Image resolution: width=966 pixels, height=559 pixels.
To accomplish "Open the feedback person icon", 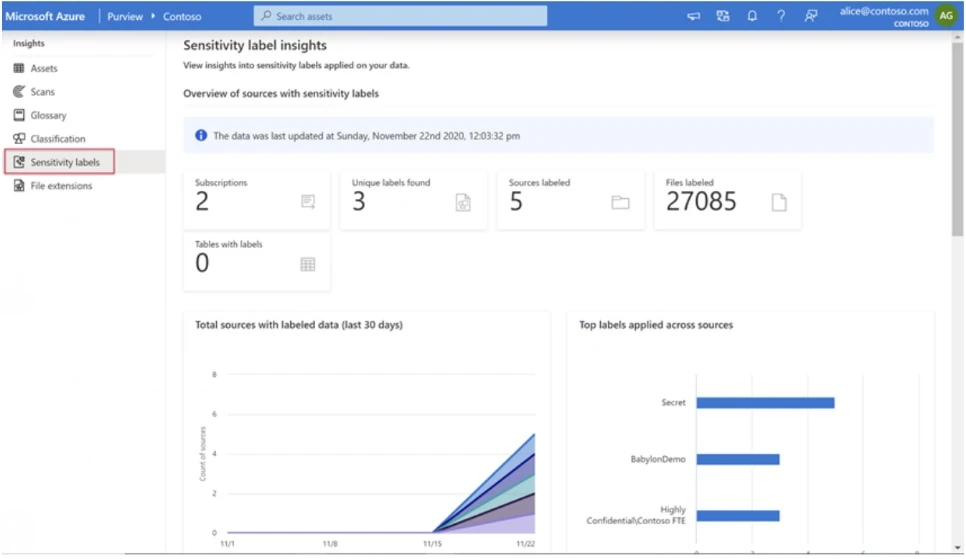I will click(811, 16).
